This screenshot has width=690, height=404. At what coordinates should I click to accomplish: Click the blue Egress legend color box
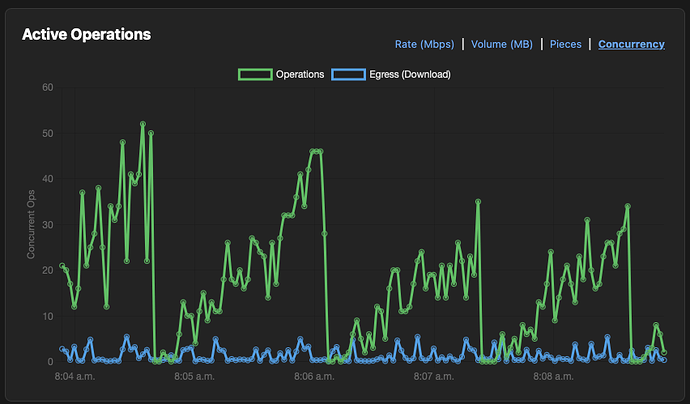[348, 74]
